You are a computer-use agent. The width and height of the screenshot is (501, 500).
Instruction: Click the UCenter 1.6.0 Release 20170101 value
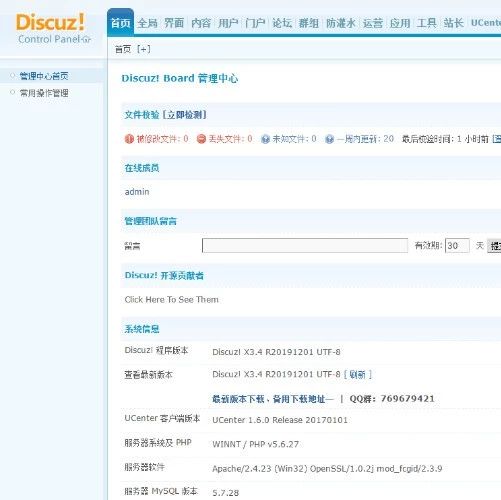tap(280, 420)
